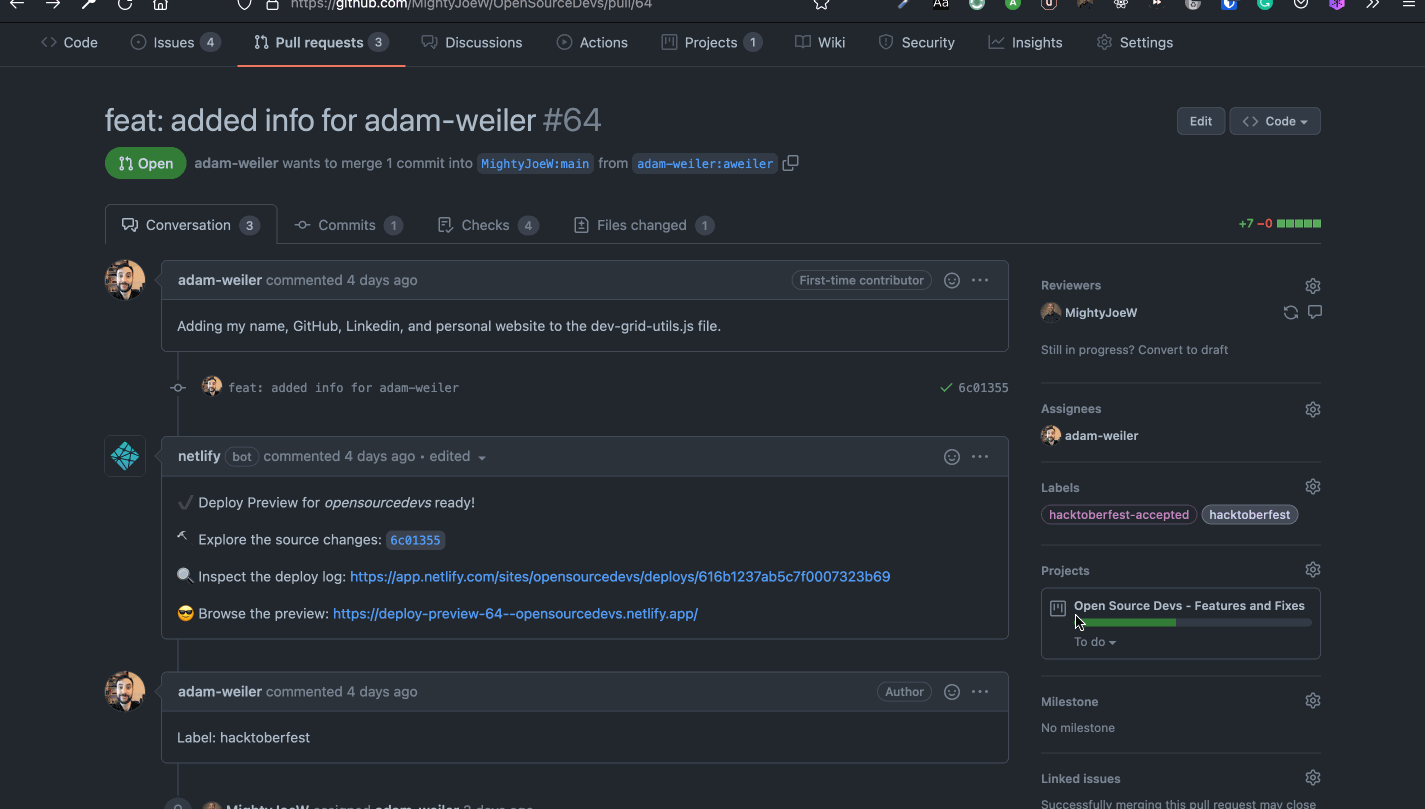Click the commit success check mark

pos(946,388)
